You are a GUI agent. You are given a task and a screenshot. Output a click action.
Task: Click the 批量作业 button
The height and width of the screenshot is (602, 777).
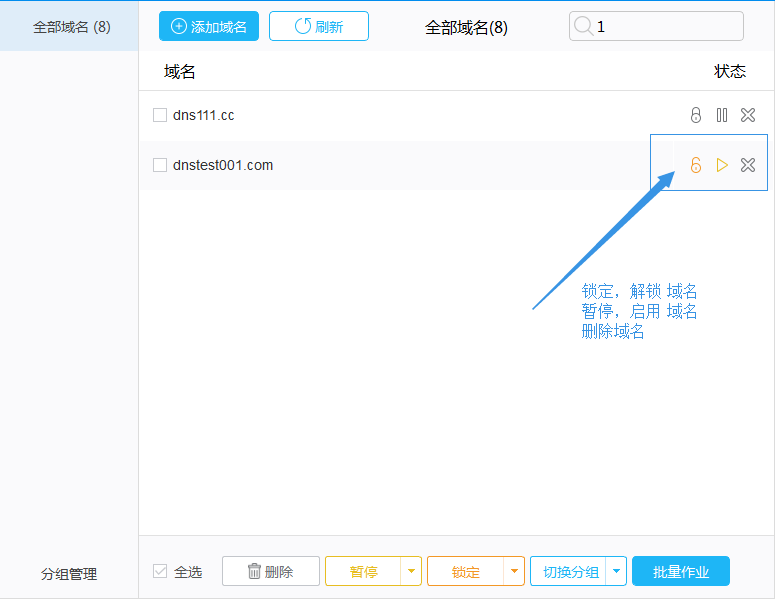point(680,572)
